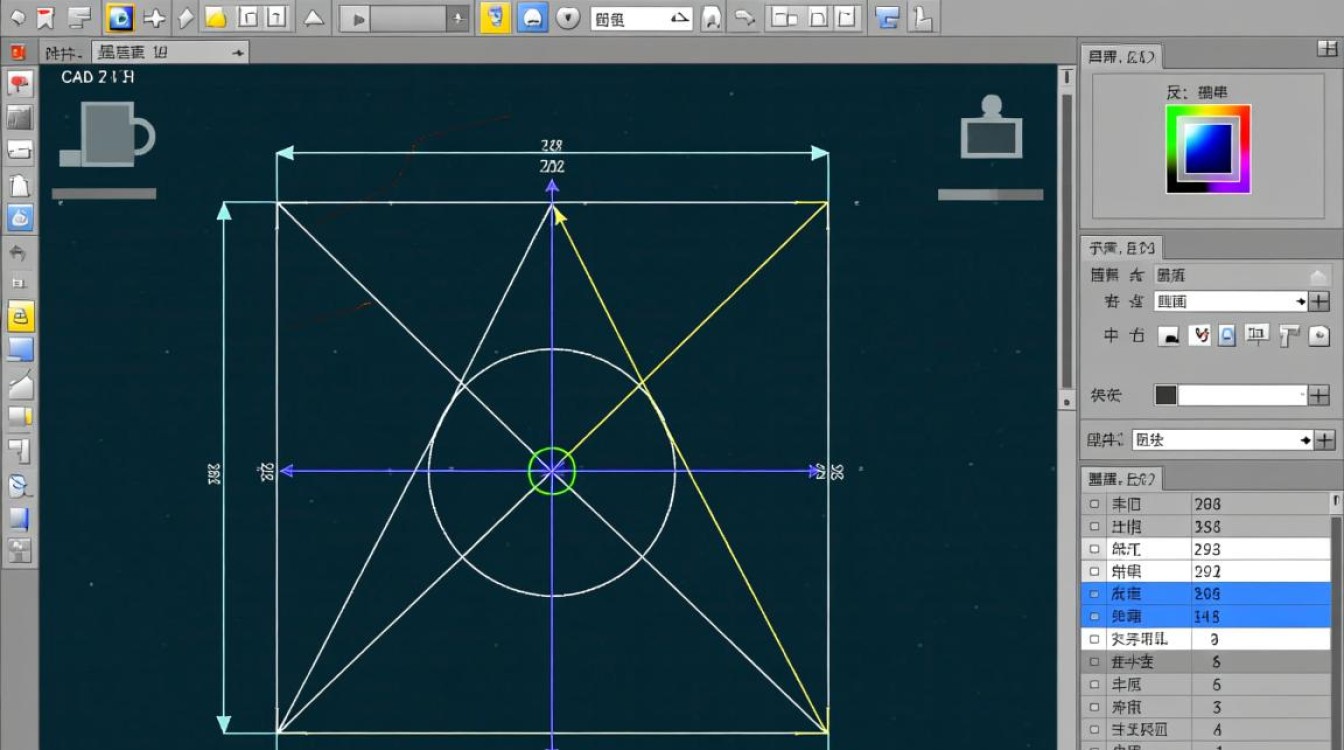The image size is (1344, 750).
Task: Select the blue highlighted eye-like tool in top toolbar
Action: [x=120, y=17]
